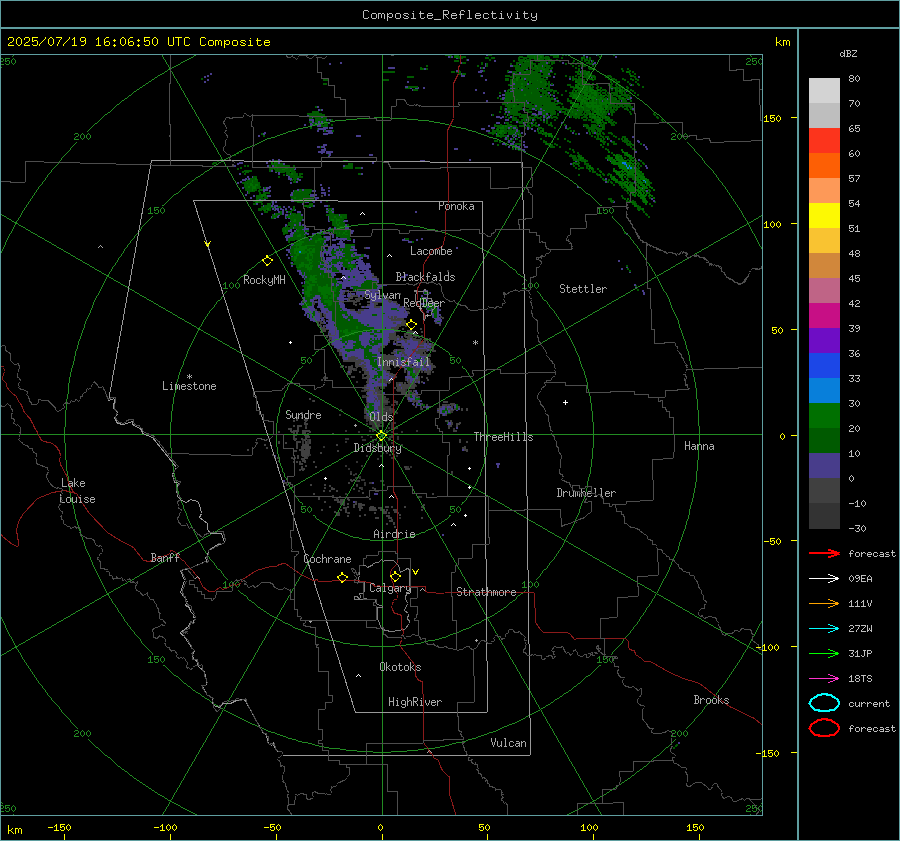The image size is (900, 841).
Task: Click the Banff city label
Action: pos(165,558)
